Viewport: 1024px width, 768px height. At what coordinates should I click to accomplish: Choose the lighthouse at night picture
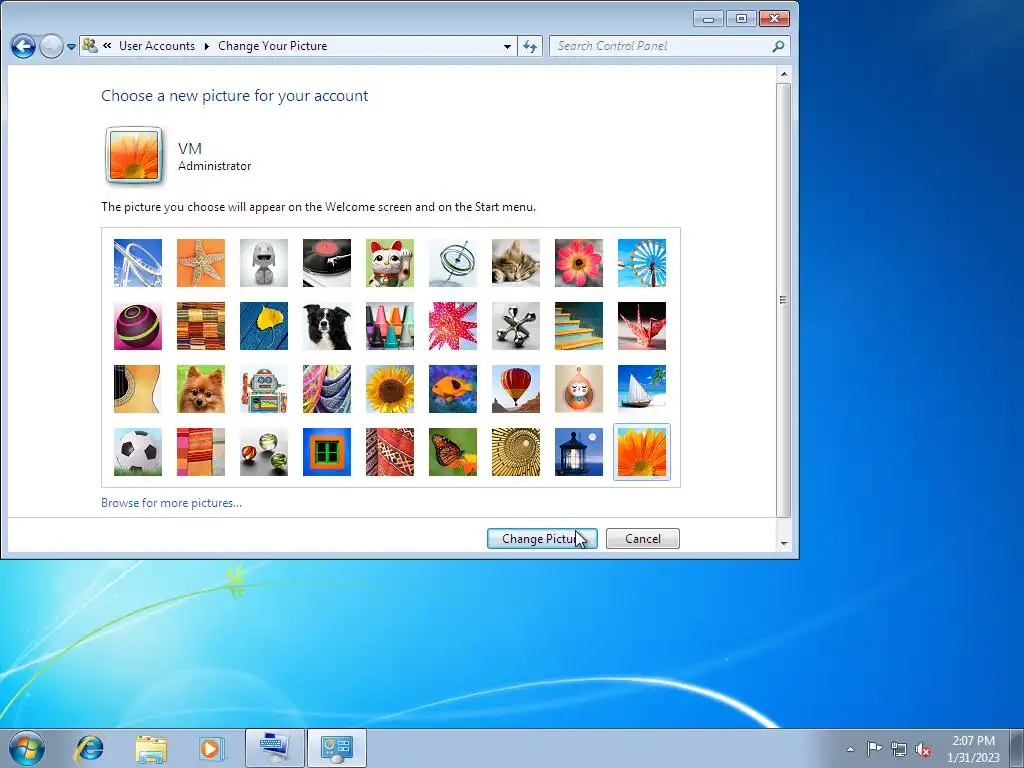coord(579,452)
